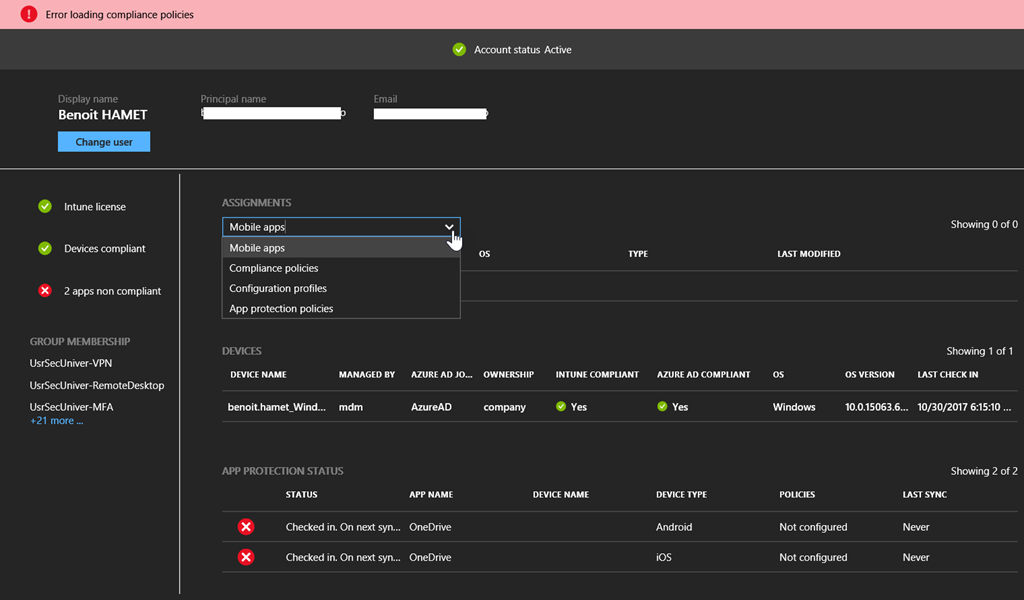Viewport: 1024px width, 600px height.
Task: Choose Compliance policies in the dropdown
Action: point(274,268)
